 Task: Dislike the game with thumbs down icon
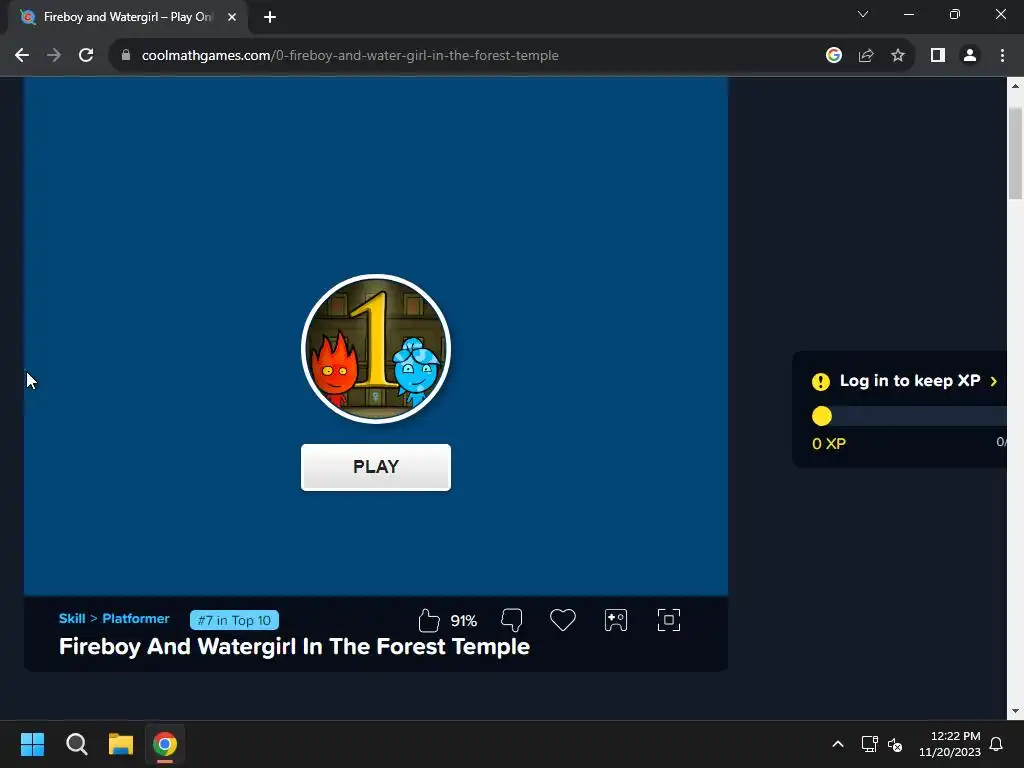point(511,620)
